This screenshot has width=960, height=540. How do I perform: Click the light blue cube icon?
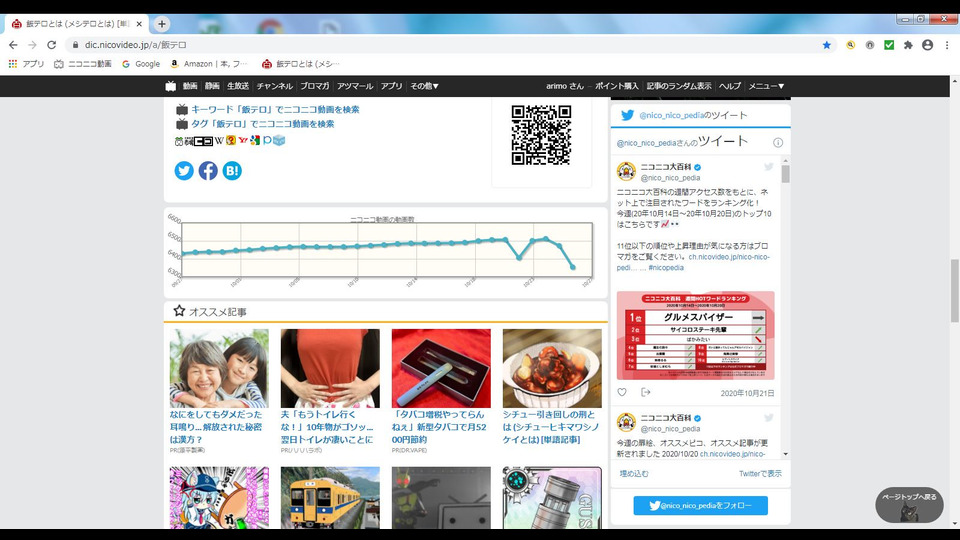click(x=279, y=140)
